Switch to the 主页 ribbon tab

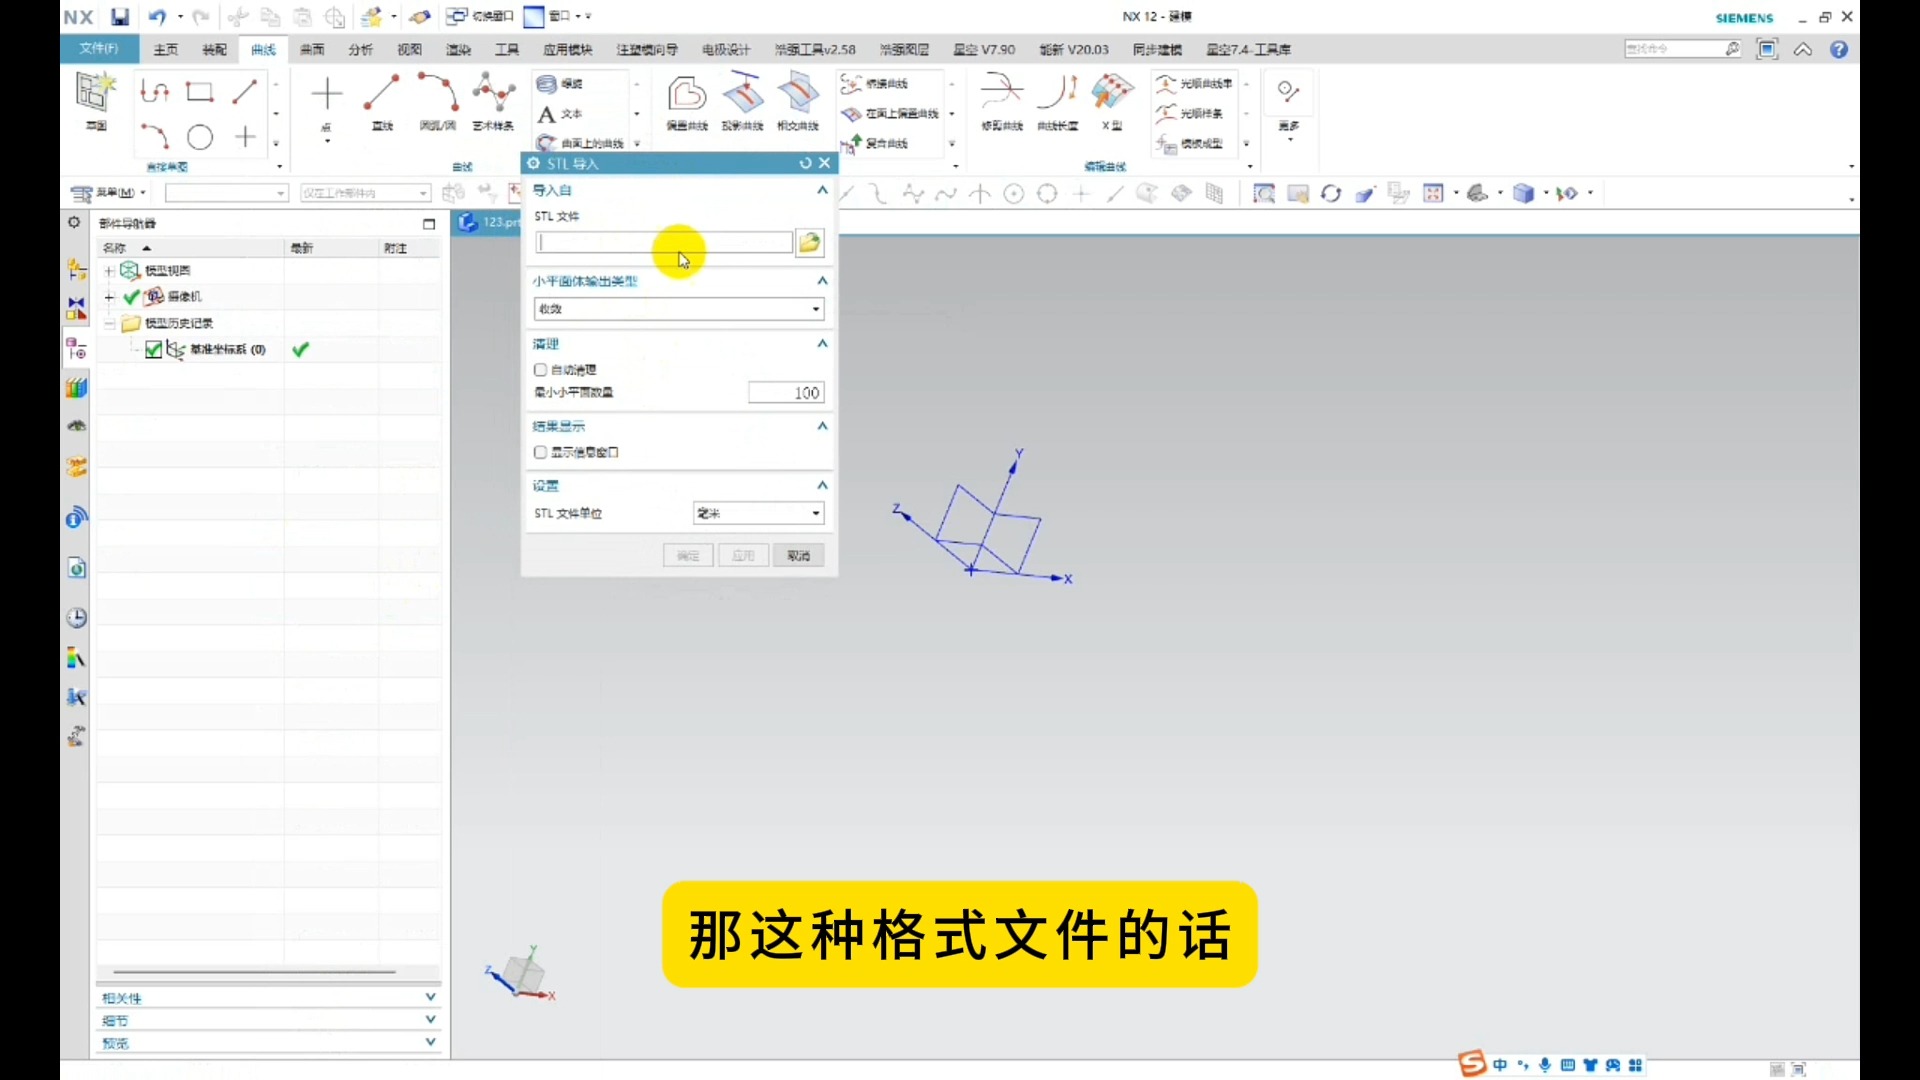tap(165, 49)
